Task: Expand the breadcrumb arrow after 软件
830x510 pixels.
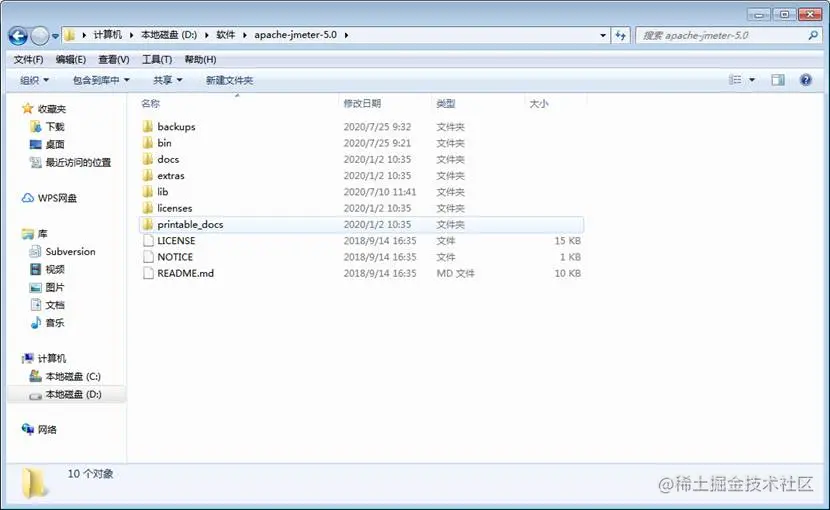Action: pyautogui.click(x=245, y=35)
